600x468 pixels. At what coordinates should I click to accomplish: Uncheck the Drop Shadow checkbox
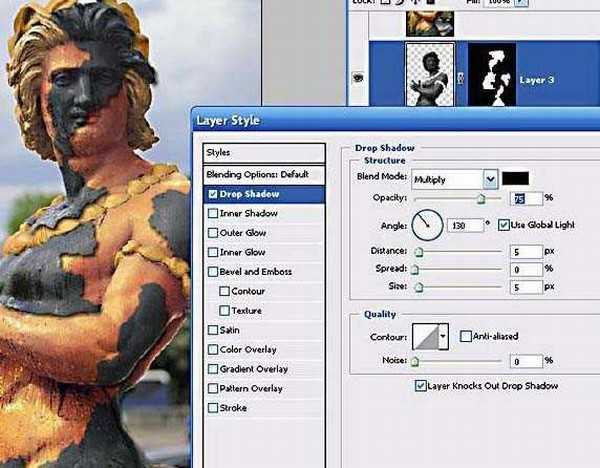coord(212,194)
